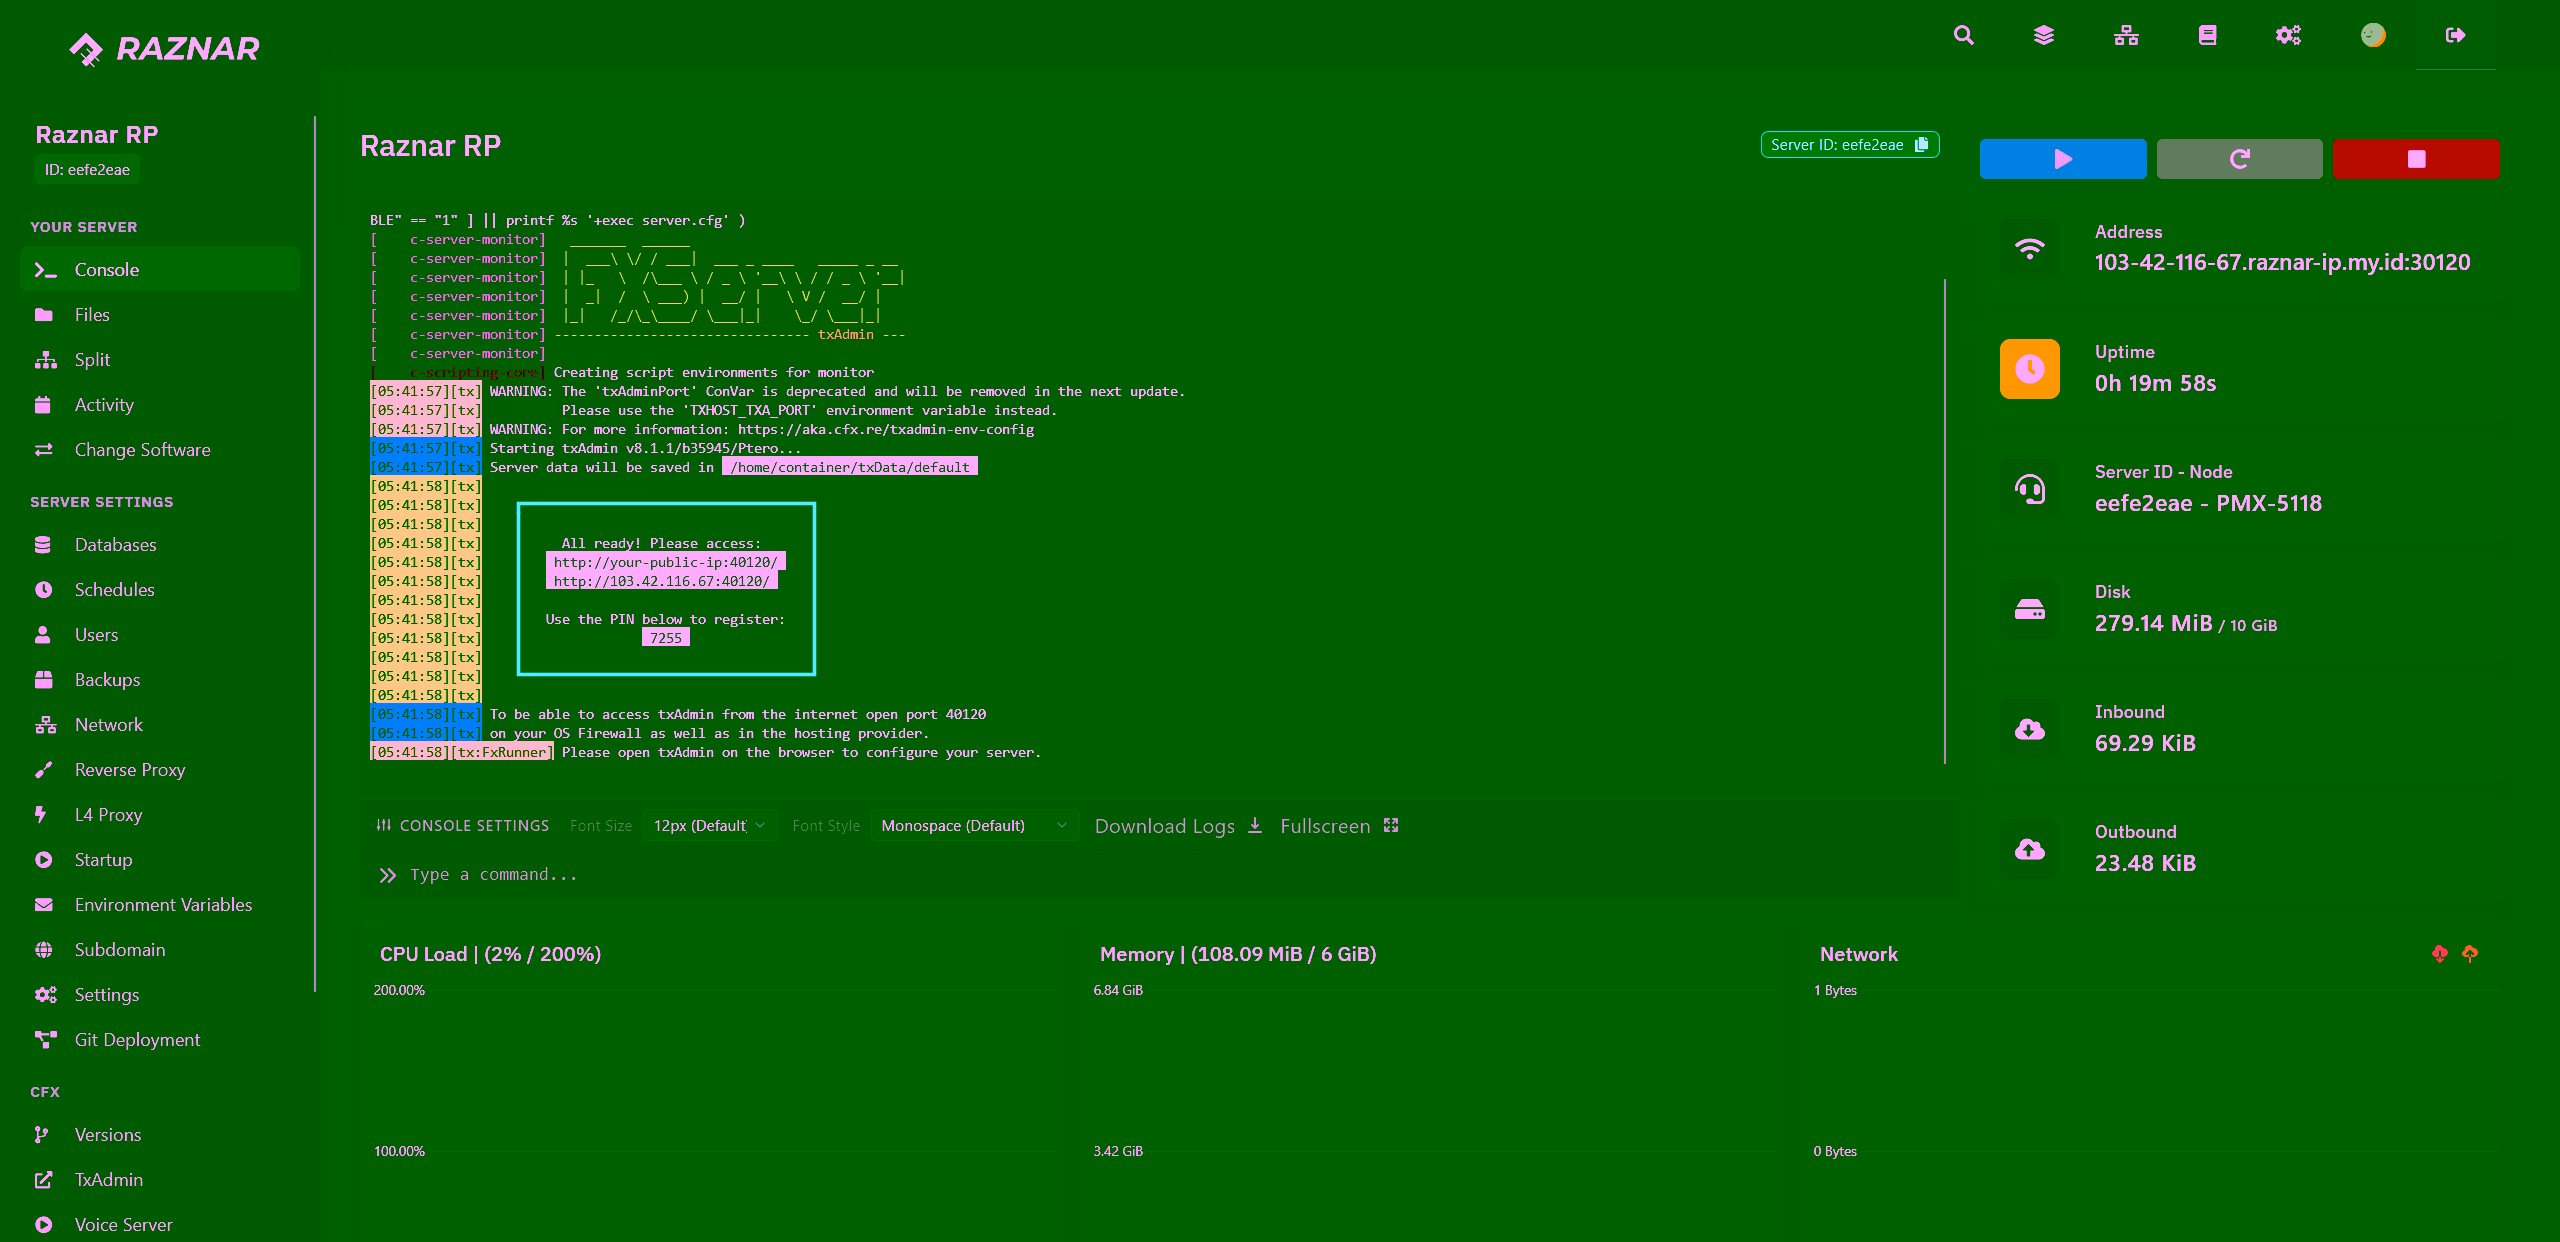Click the Fullscreen button

pos(1339,826)
